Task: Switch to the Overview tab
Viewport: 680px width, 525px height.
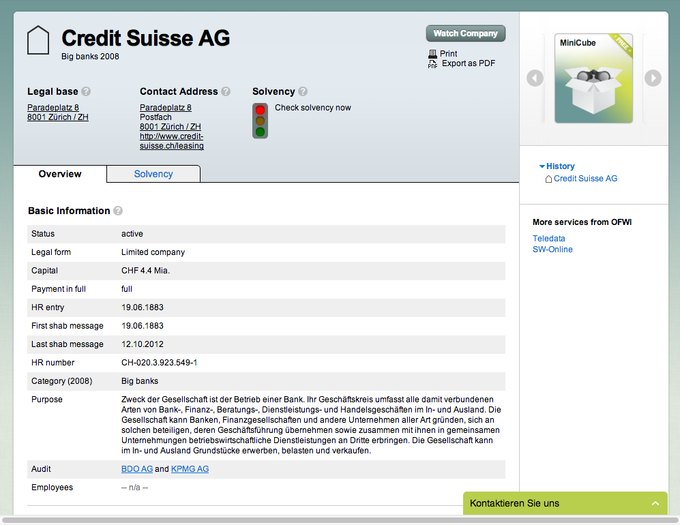Action: click(60, 174)
